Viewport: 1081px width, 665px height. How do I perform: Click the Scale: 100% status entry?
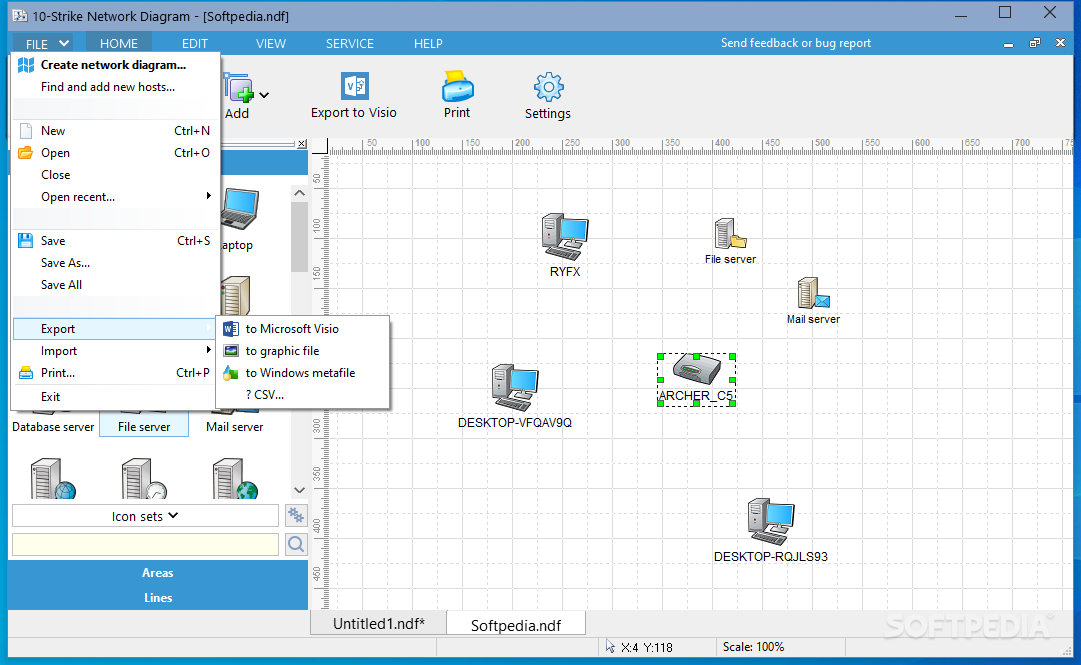point(753,646)
